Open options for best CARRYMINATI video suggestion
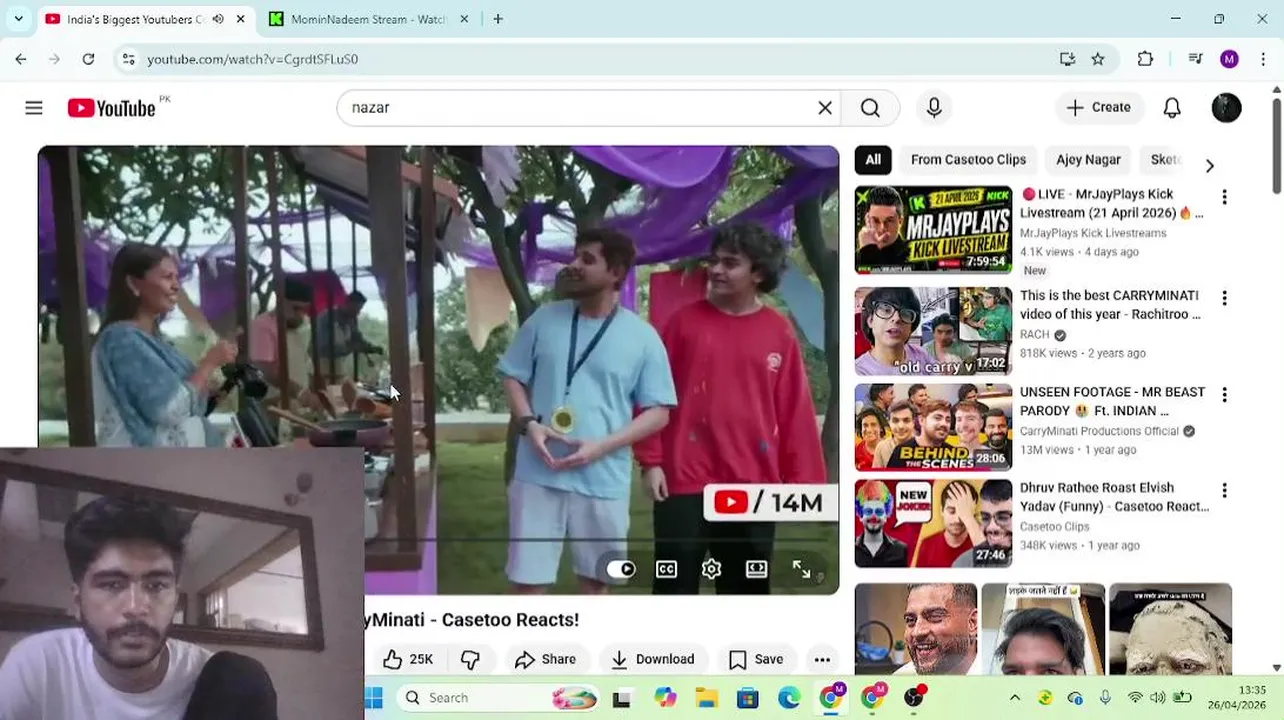The height and width of the screenshot is (720, 1284). coord(1224,298)
